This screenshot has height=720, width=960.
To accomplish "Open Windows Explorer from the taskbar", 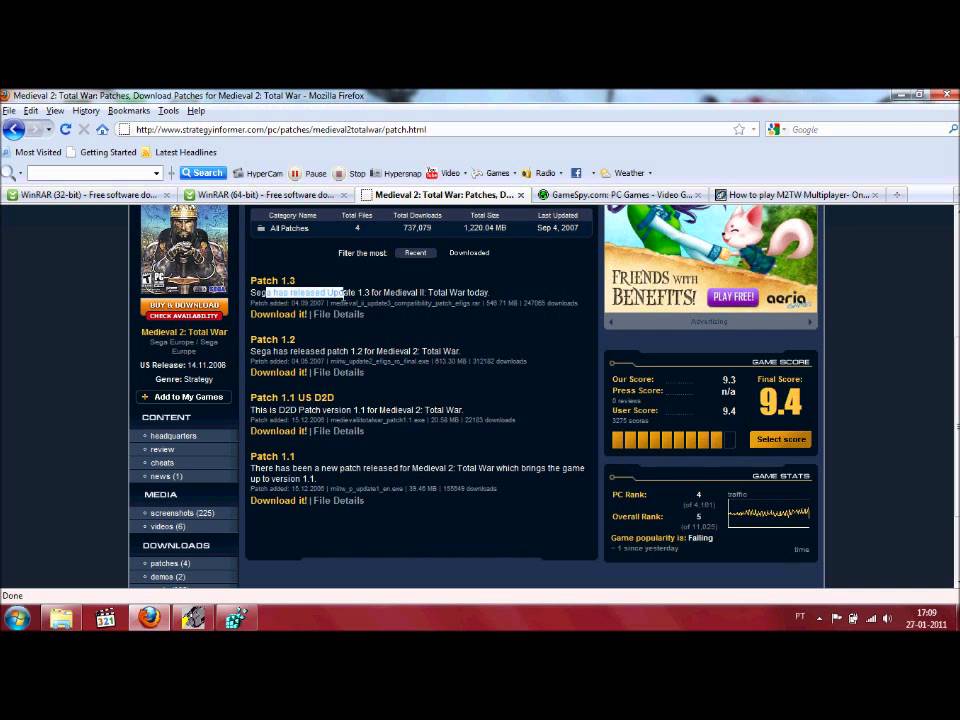I will click(61, 618).
